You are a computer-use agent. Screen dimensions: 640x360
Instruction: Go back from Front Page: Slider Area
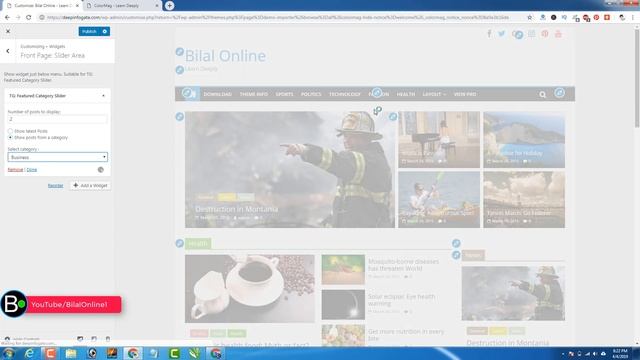(8, 51)
